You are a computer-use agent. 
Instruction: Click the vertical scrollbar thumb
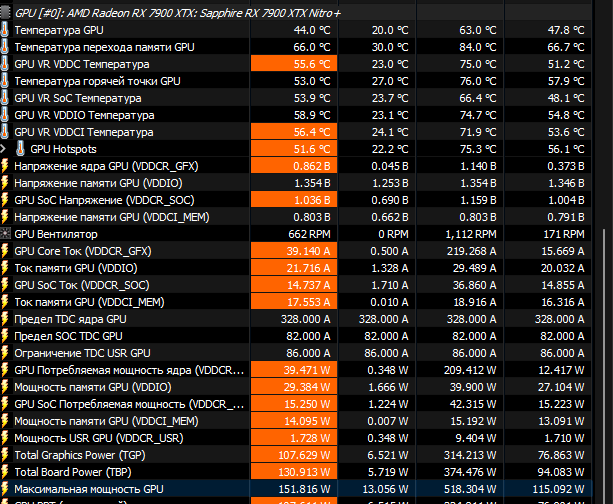point(602,365)
